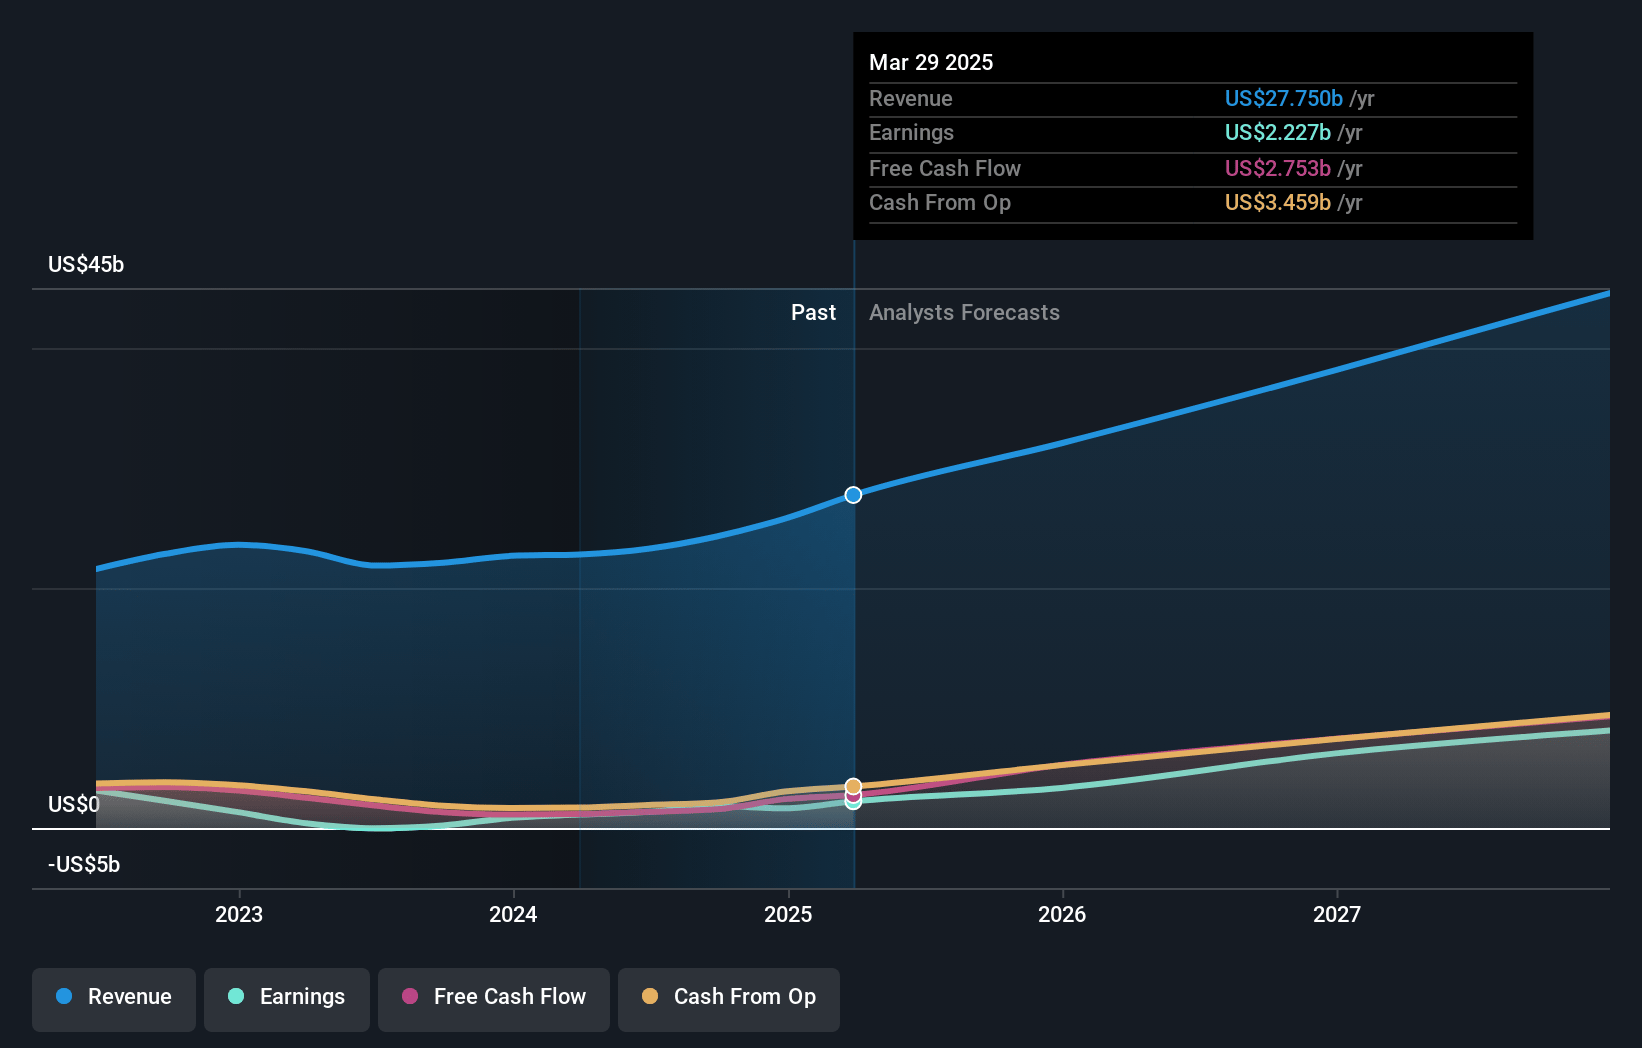The width and height of the screenshot is (1642, 1048).
Task: Click the teal Earnings data point marker
Action: click(853, 802)
